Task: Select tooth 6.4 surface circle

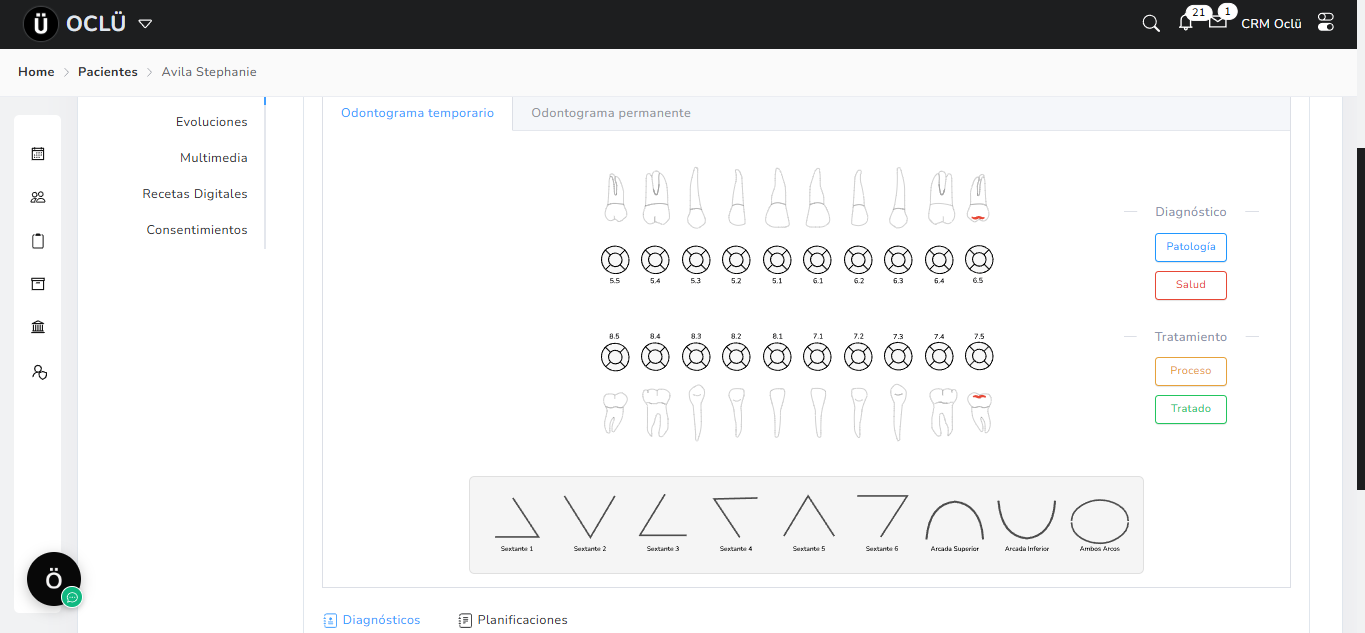Action: (939, 260)
